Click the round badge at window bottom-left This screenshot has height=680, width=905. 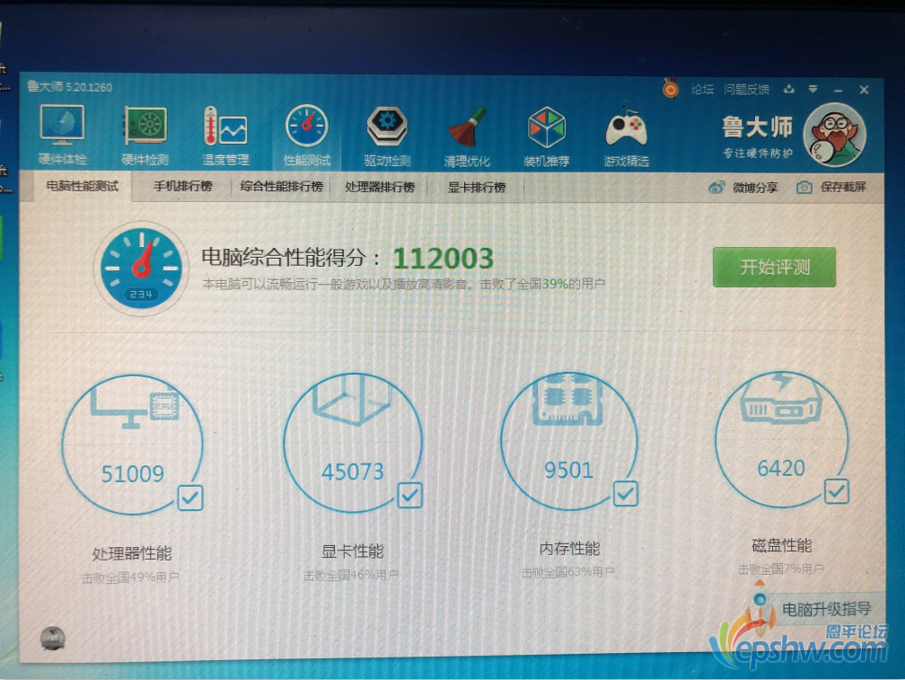pyautogui.click(x=53, y=638)
